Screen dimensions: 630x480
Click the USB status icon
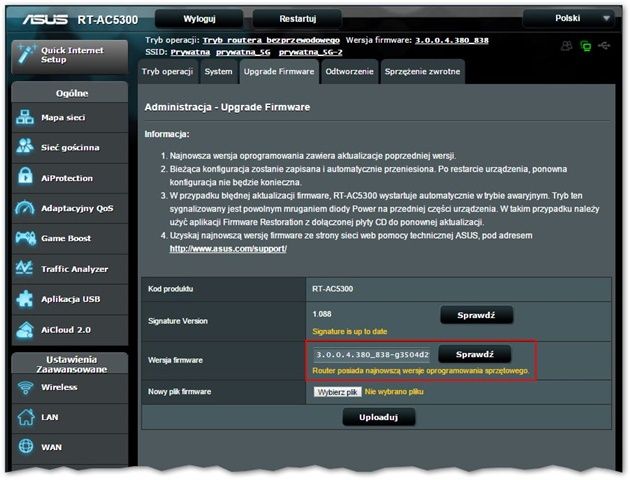604,46
